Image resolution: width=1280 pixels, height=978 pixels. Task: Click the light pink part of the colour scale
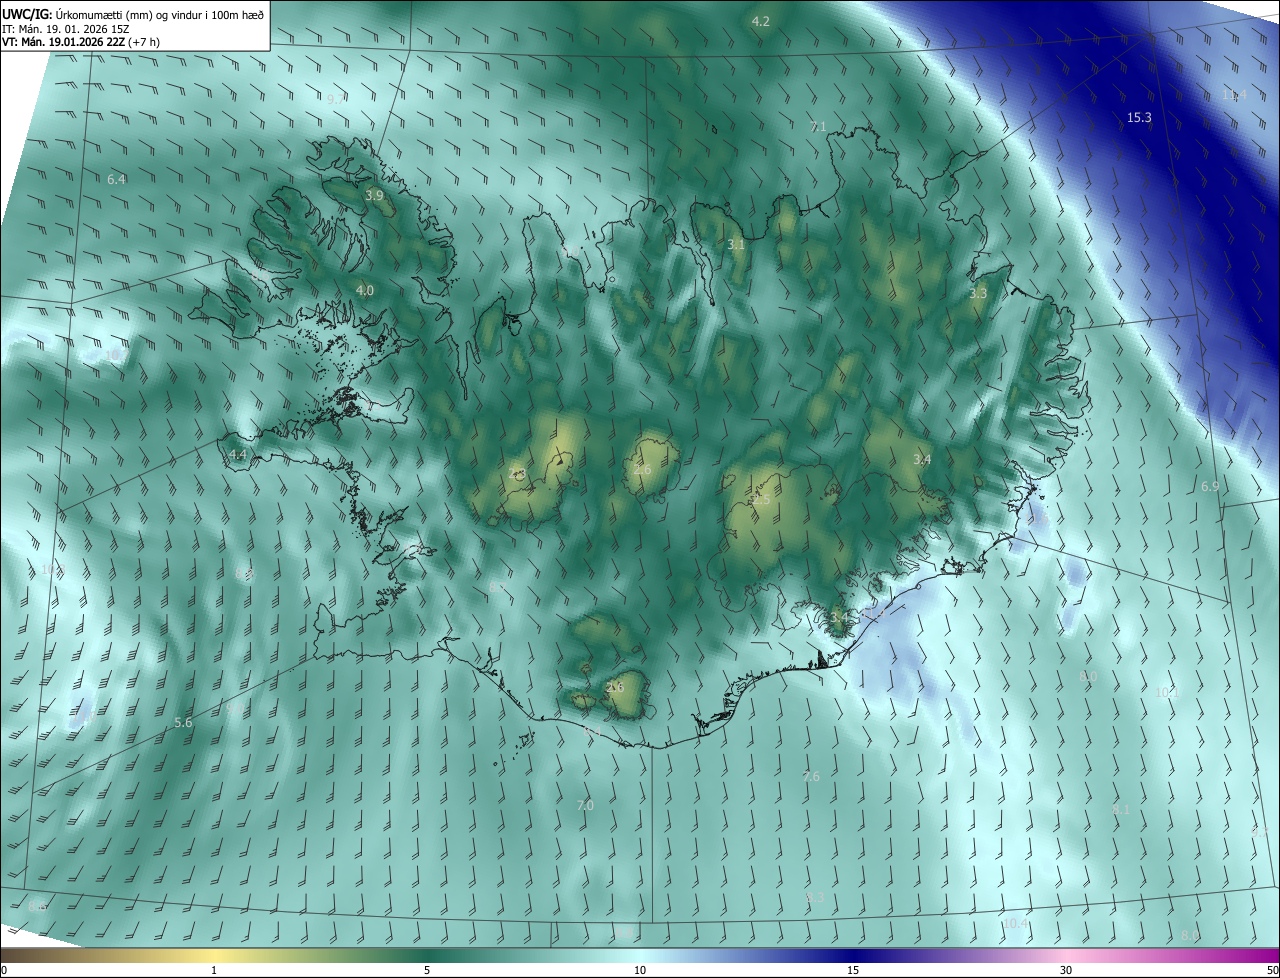1066,955
